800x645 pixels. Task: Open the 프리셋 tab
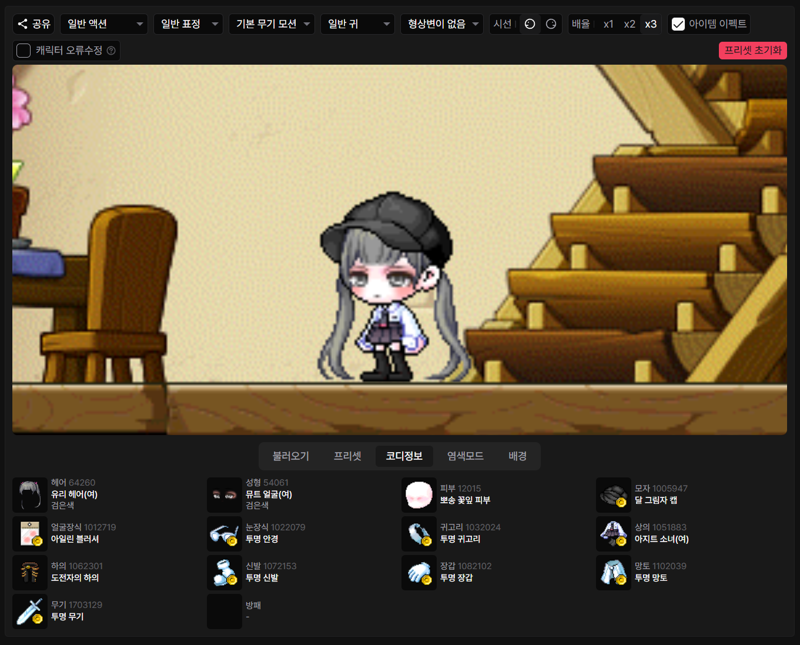coord(347,456)
